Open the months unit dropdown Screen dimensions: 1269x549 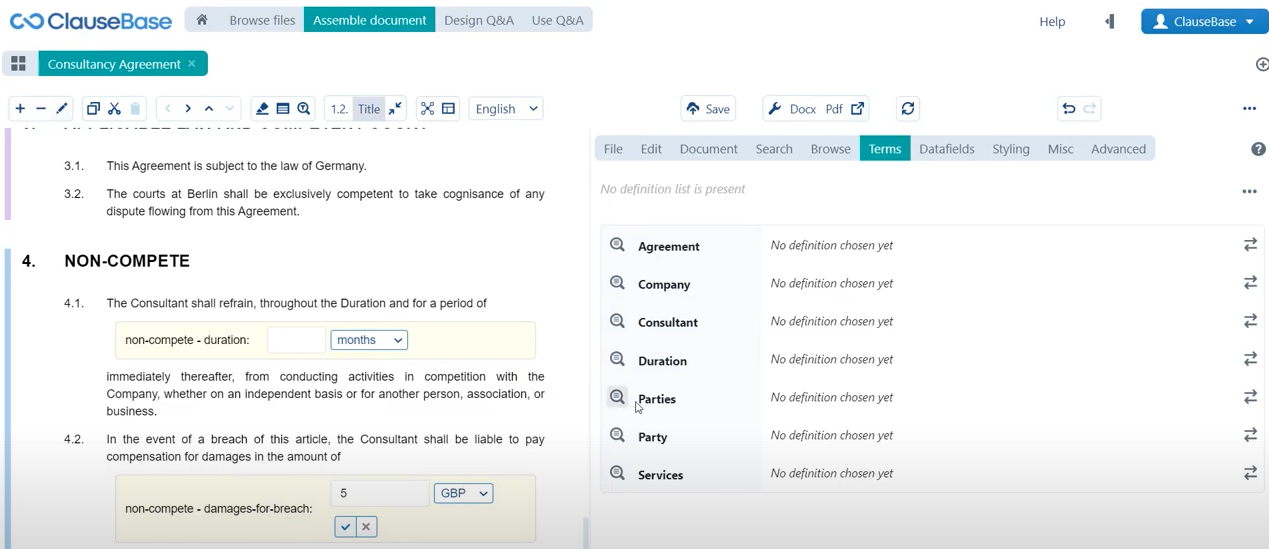pos(369,340)
